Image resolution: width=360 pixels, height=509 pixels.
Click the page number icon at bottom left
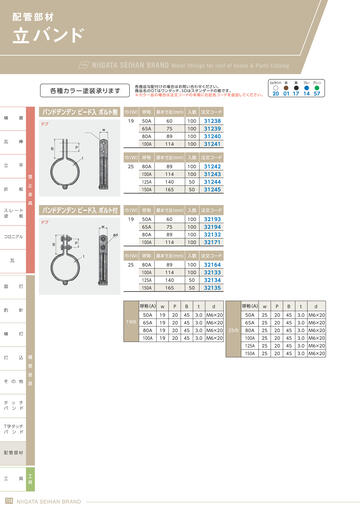pyautogui.click(x=9, y=501)
